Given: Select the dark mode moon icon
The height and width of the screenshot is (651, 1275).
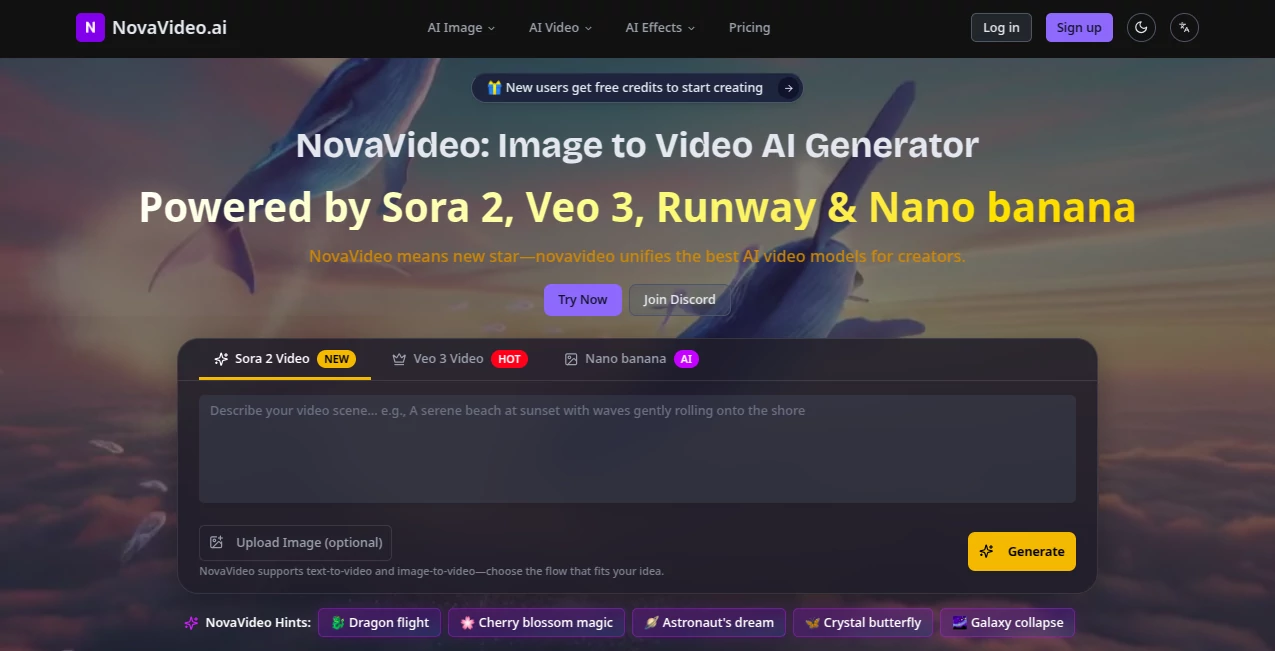Looking at the screenshot, I should 1141,27.
